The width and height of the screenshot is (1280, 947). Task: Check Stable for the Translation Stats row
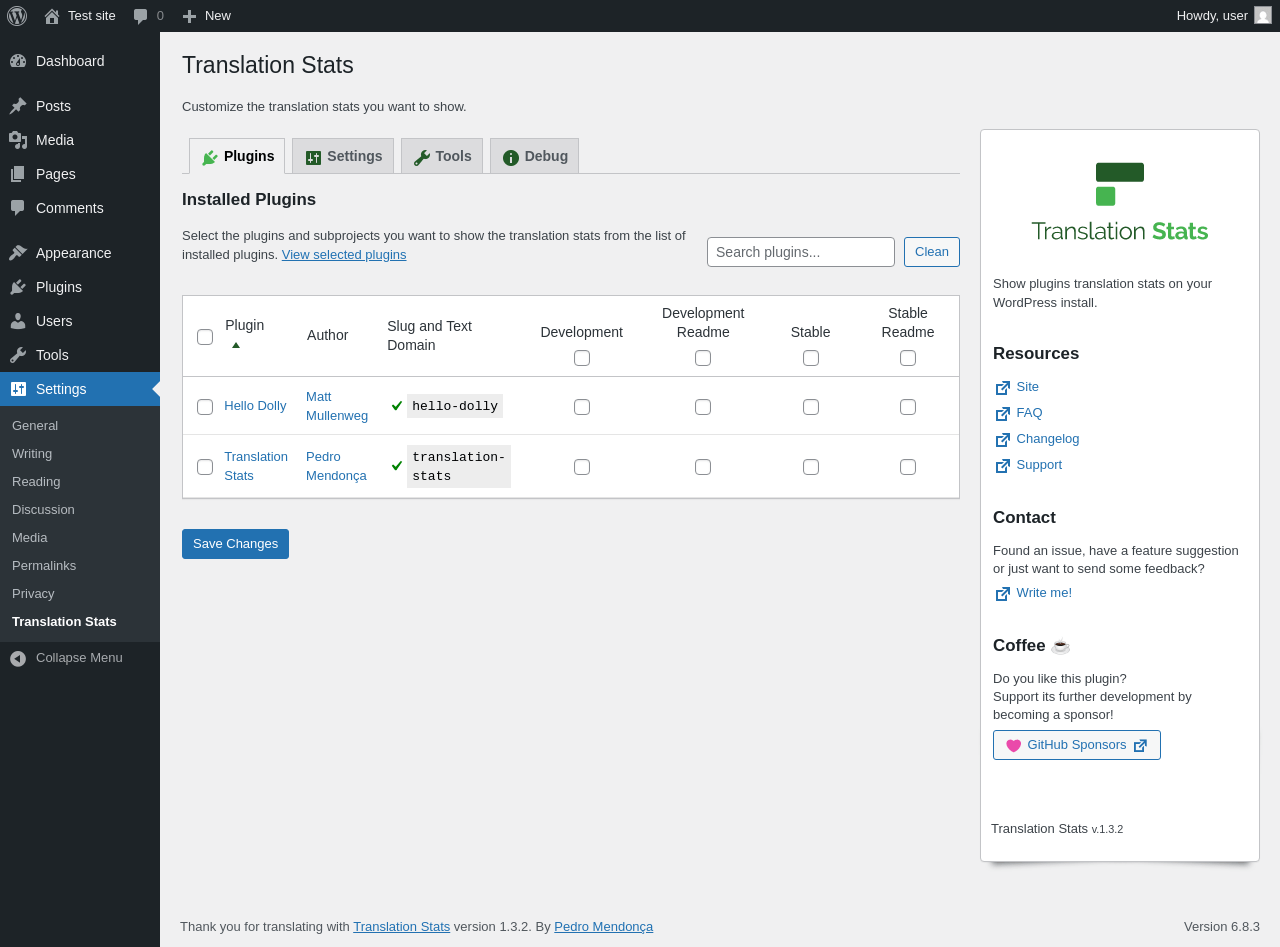(x=811, y=467)
